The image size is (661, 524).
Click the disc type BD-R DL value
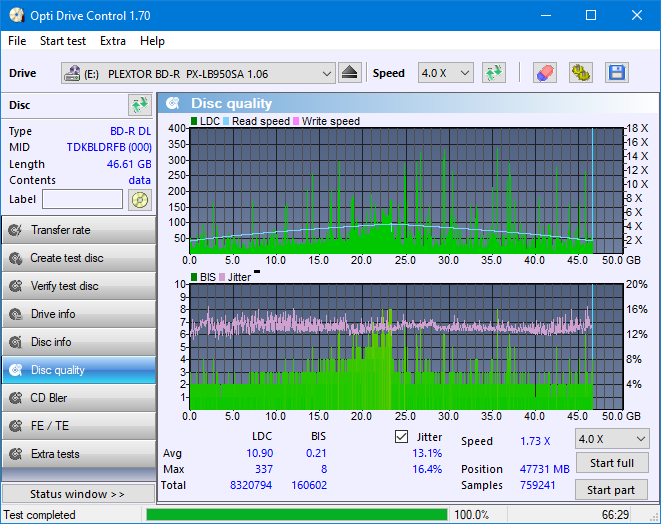130,131
